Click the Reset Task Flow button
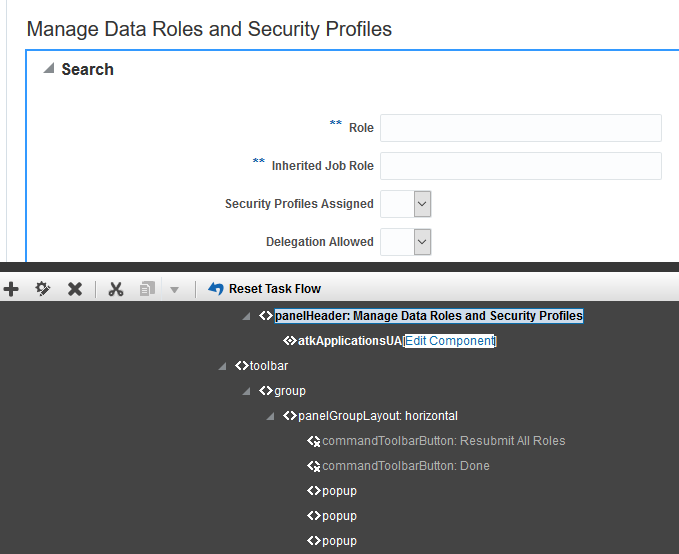Viewport: 679px width, 554px height. tap(264, 289)
